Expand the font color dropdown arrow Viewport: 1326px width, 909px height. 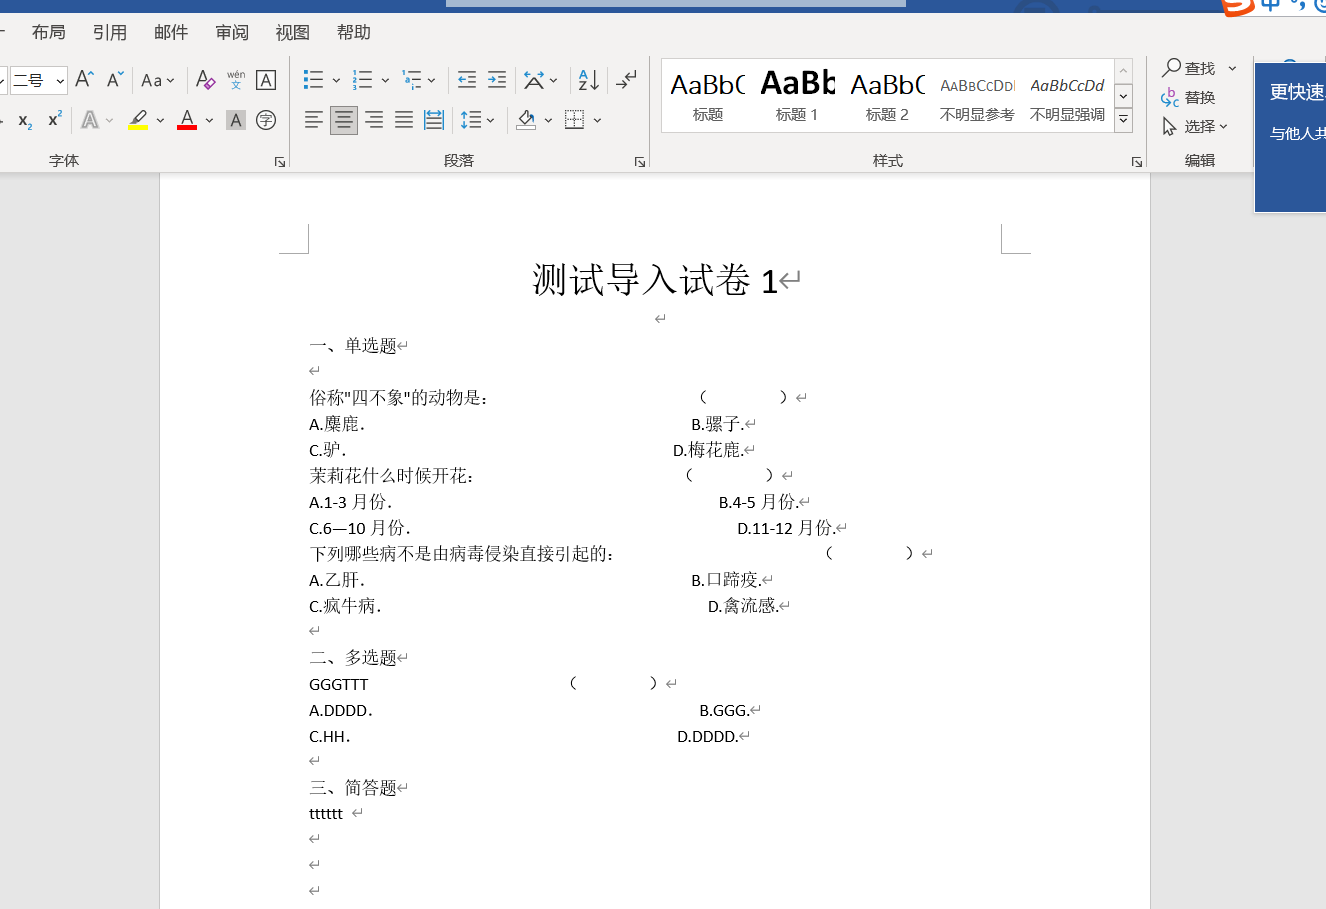[209, 120]
